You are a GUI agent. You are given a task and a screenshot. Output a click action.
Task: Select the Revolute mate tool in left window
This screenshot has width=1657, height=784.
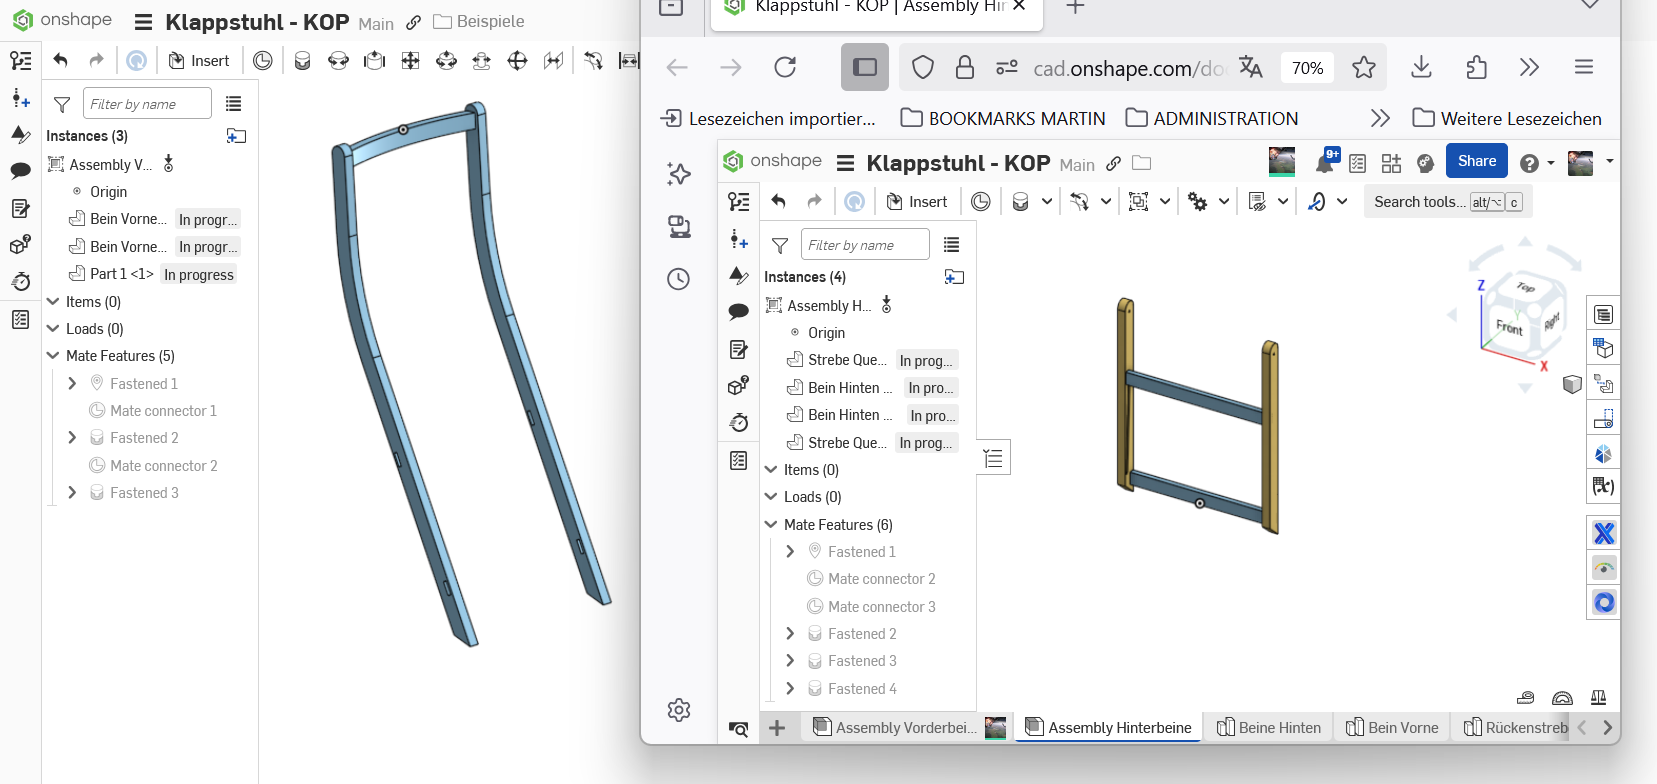[x=339, y=61]
